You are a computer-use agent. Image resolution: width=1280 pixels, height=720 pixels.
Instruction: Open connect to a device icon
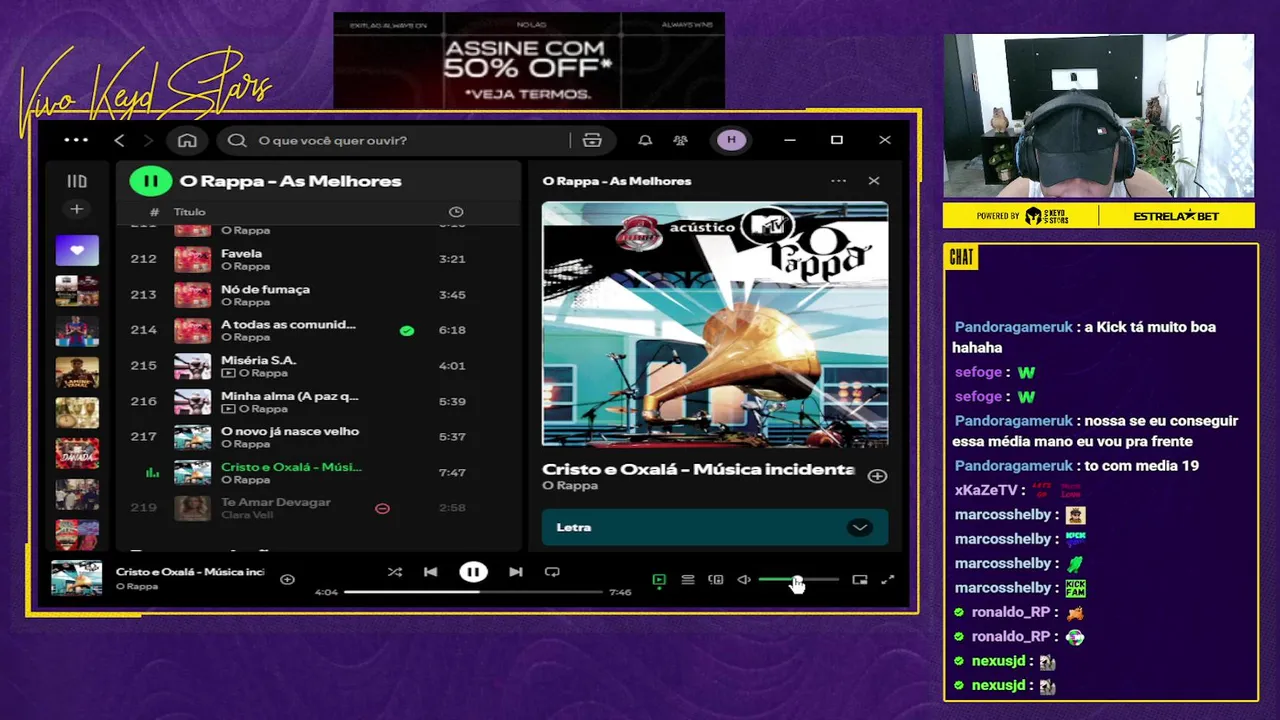point(716,580)
